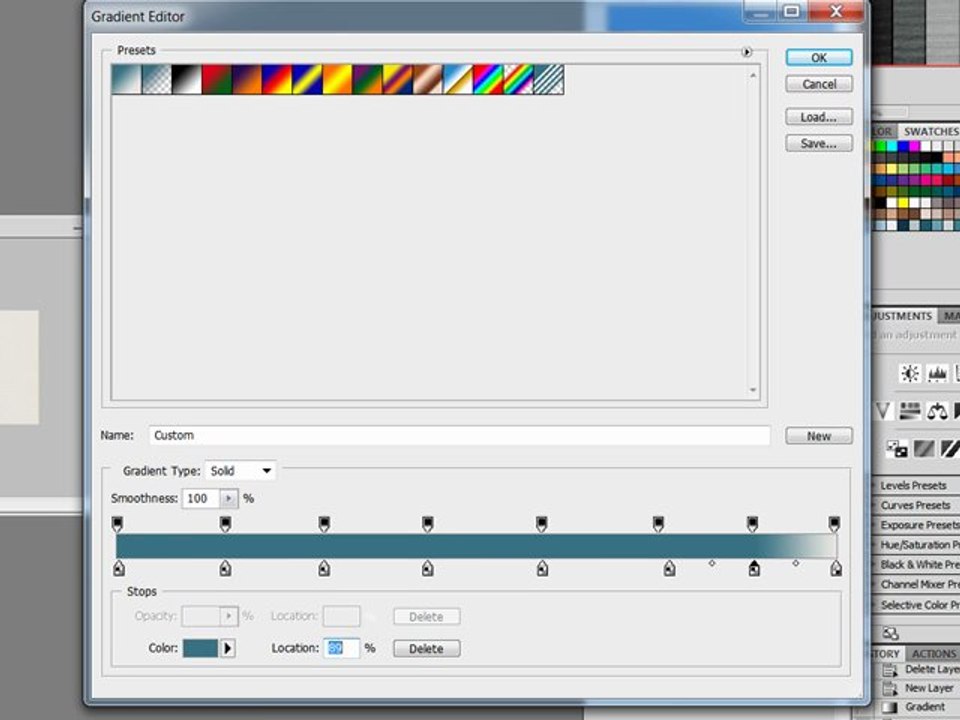Select the teal-to-transparent checkered gradient preset
Screen dimensions: 960x720
(157, 80)
